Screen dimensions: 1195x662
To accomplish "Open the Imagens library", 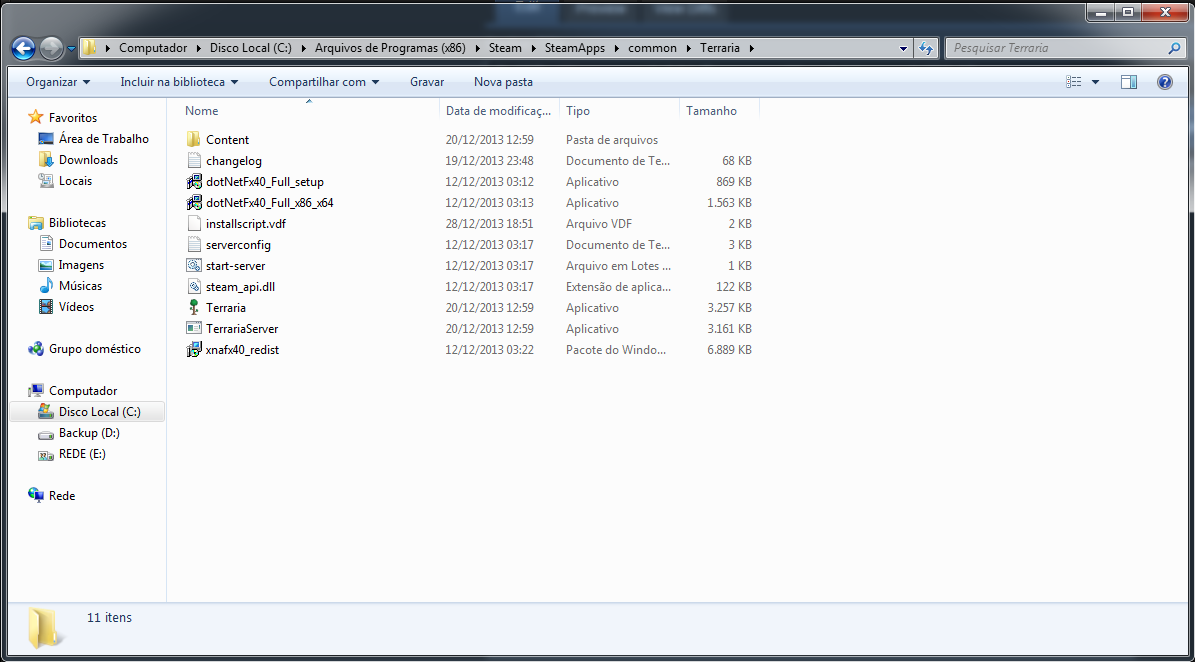I will tap(81, 265).
